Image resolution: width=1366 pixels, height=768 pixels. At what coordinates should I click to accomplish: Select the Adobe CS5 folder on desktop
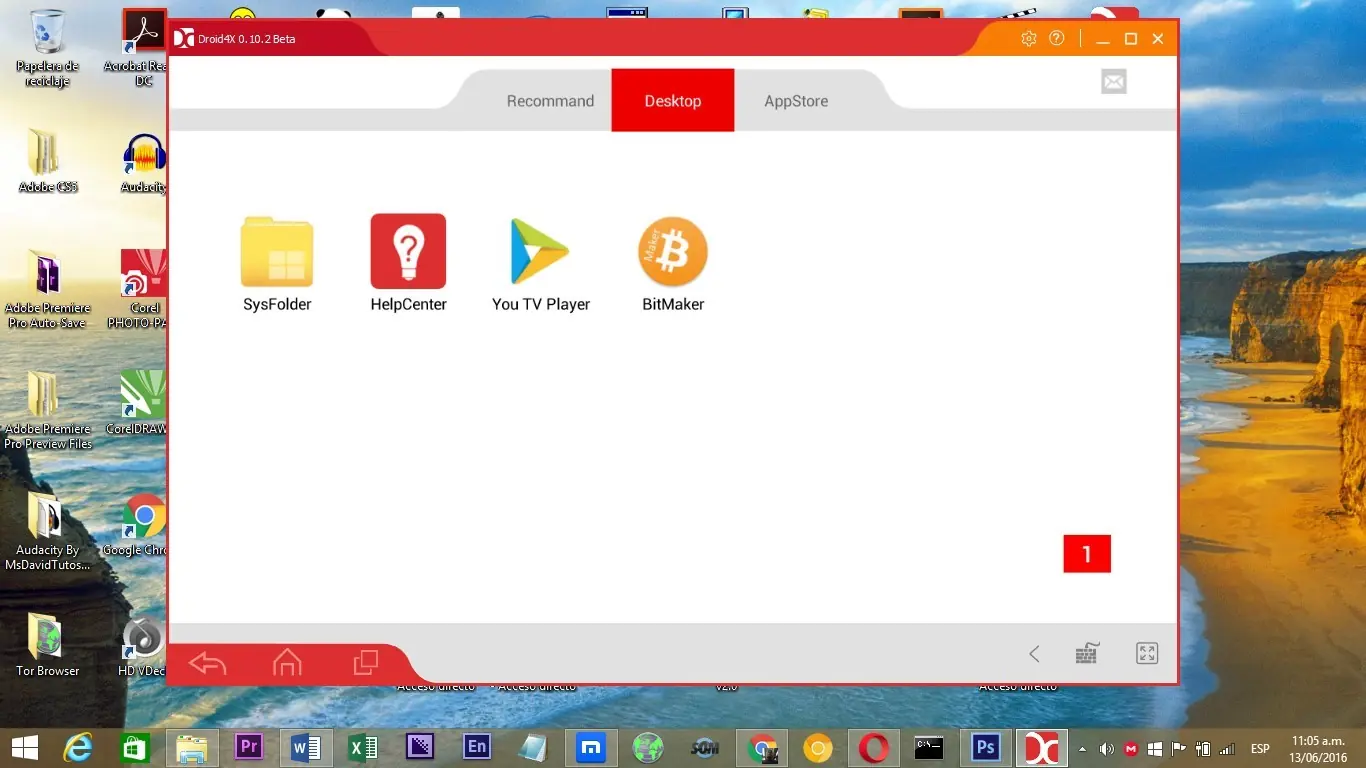(47, 162)
